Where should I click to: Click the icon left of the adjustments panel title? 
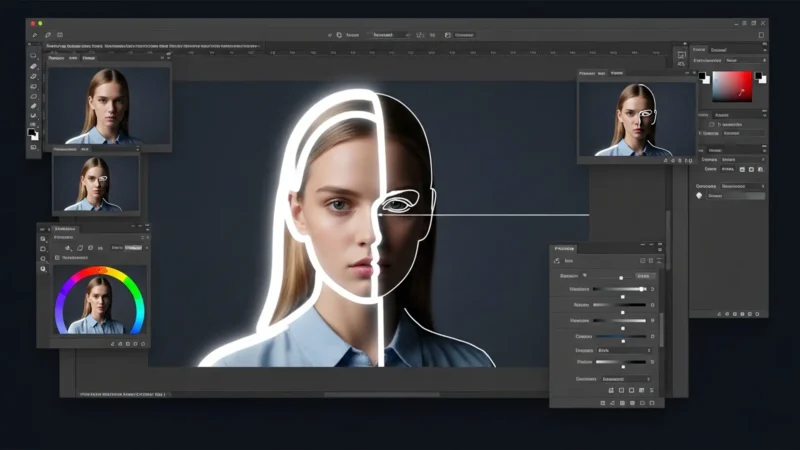click(557, 261)
